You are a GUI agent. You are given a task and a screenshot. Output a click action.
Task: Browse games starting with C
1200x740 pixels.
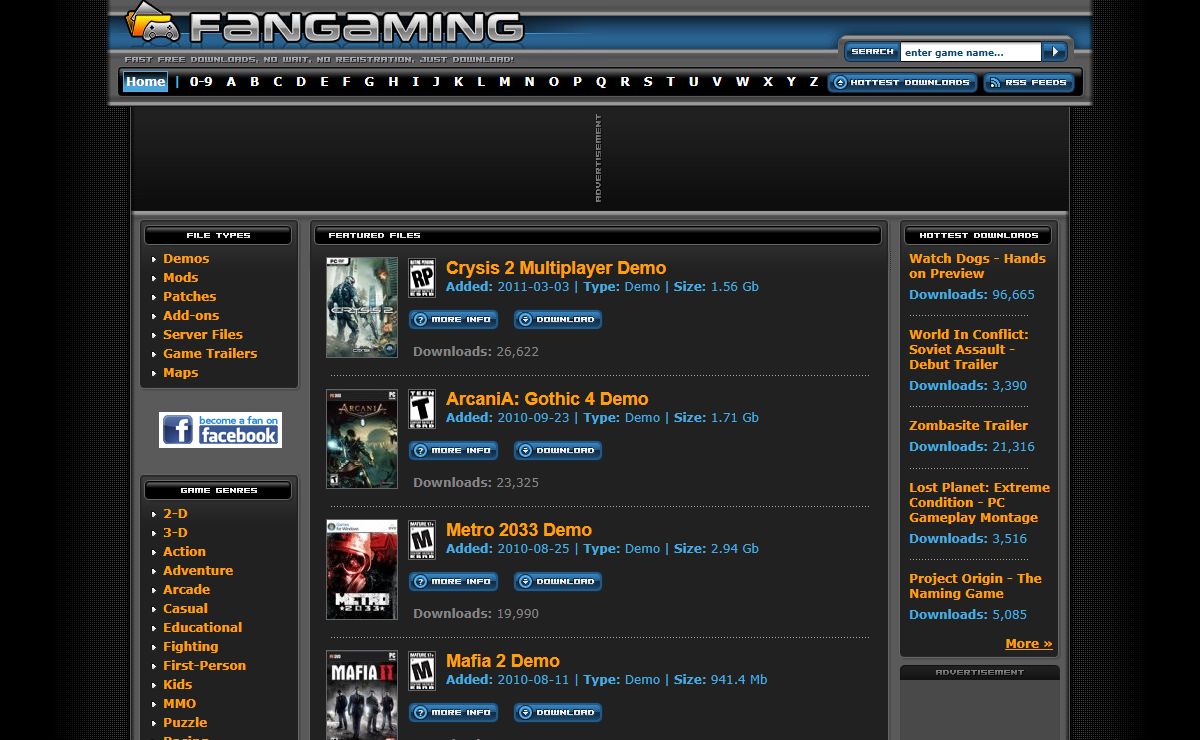[278, 82]
